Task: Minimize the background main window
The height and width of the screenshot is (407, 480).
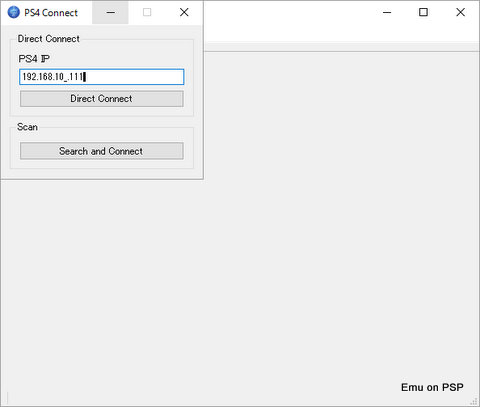Action: pyautogui.click(x=387, y=12)
